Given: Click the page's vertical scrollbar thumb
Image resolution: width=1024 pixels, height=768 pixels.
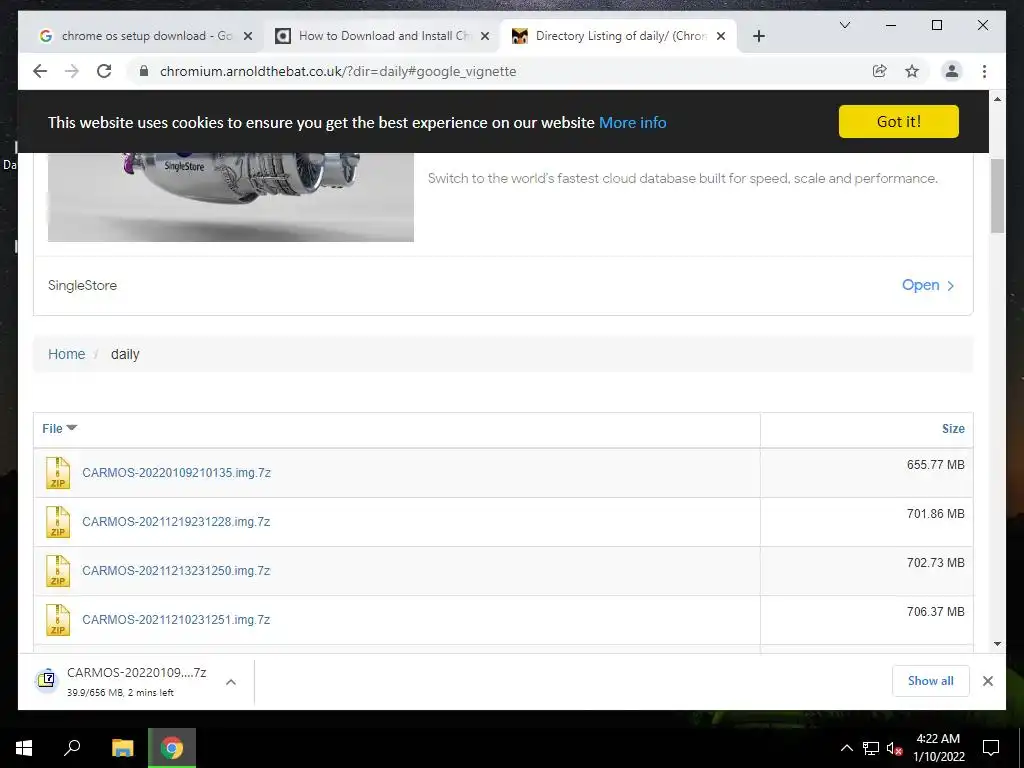Looking at the screenshot, I should pyautogui.click(x=997, y=195).
